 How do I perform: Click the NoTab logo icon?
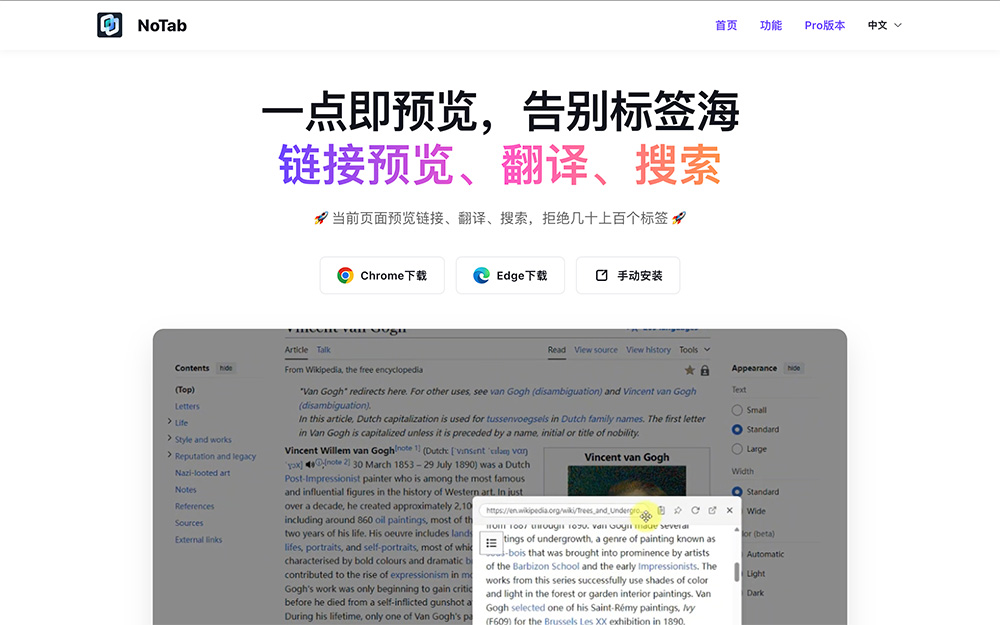109,25
